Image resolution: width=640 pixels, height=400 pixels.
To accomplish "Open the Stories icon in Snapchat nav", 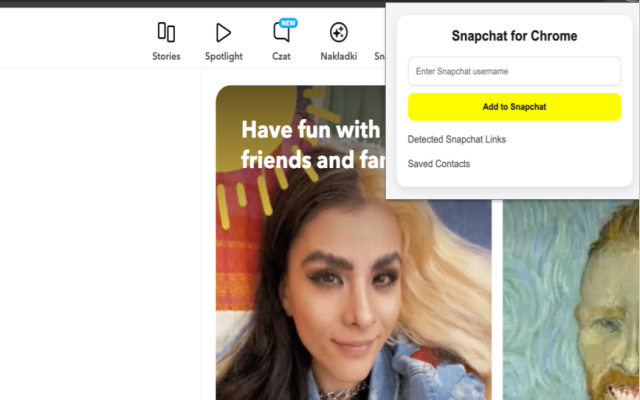I will [x=166, y=32].
